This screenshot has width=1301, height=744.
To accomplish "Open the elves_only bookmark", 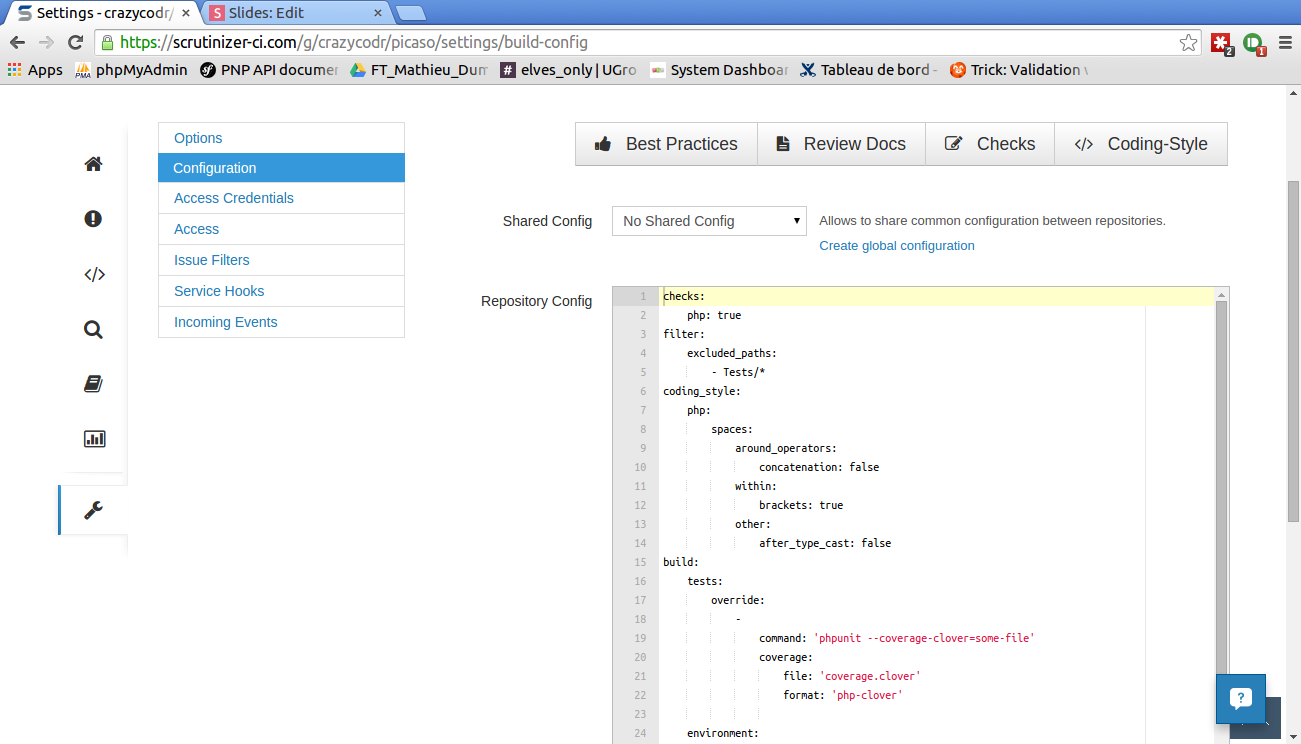I will 568,70.
